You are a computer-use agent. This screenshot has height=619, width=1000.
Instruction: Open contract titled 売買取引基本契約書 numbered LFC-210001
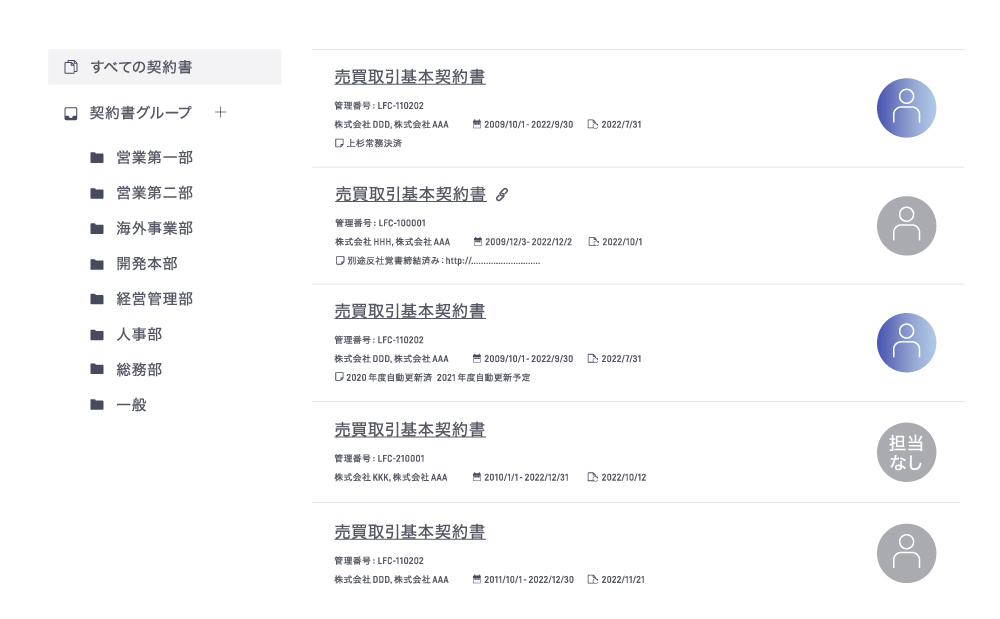(x=410, y=430)
